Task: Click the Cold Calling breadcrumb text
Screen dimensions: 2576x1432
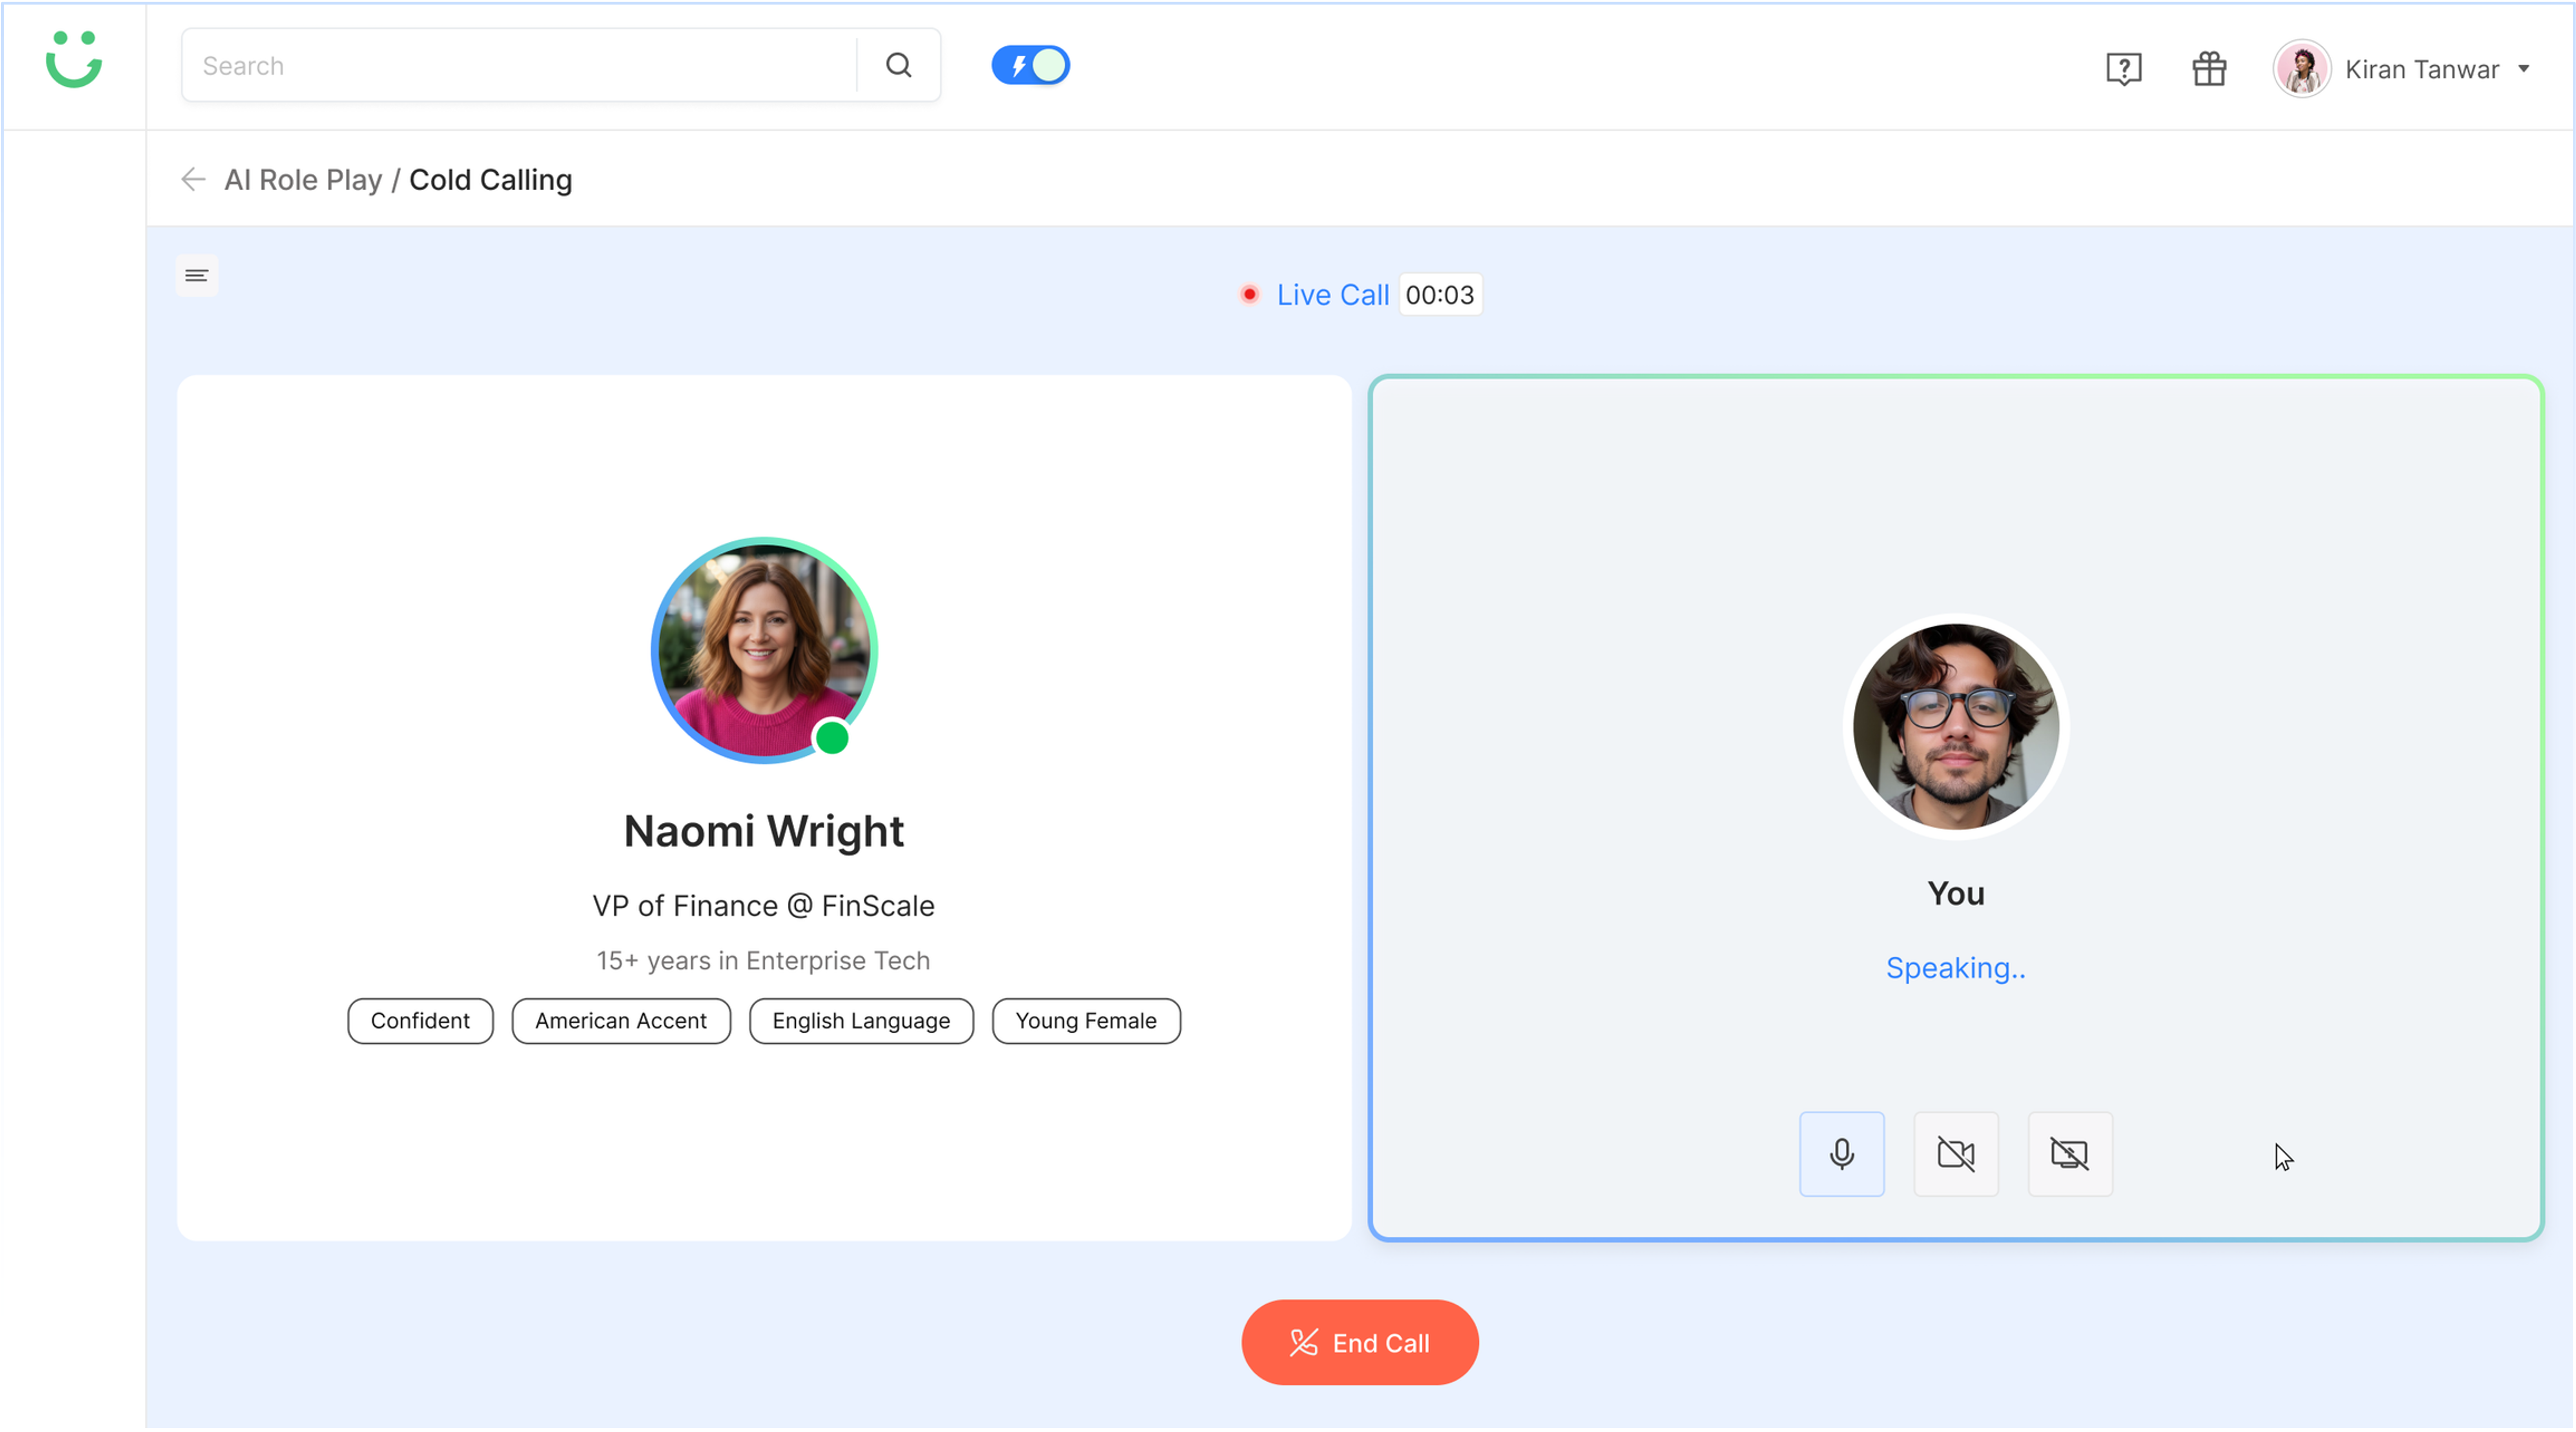Action: click(x=491, y=180)
